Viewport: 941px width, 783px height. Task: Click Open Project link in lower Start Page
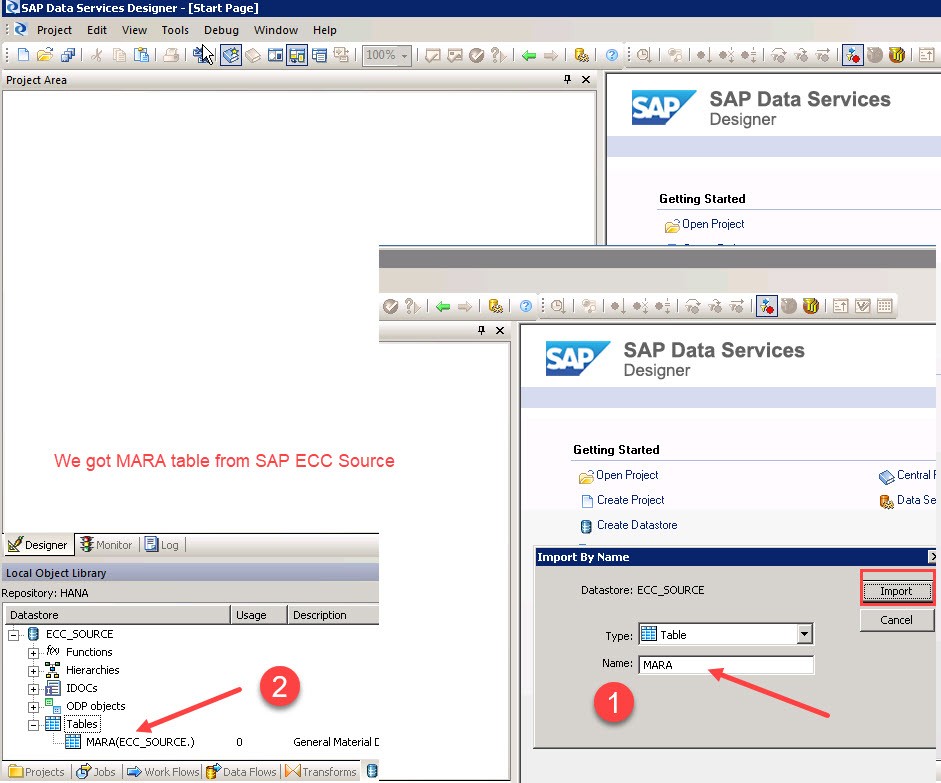click(x=627, y=475)
